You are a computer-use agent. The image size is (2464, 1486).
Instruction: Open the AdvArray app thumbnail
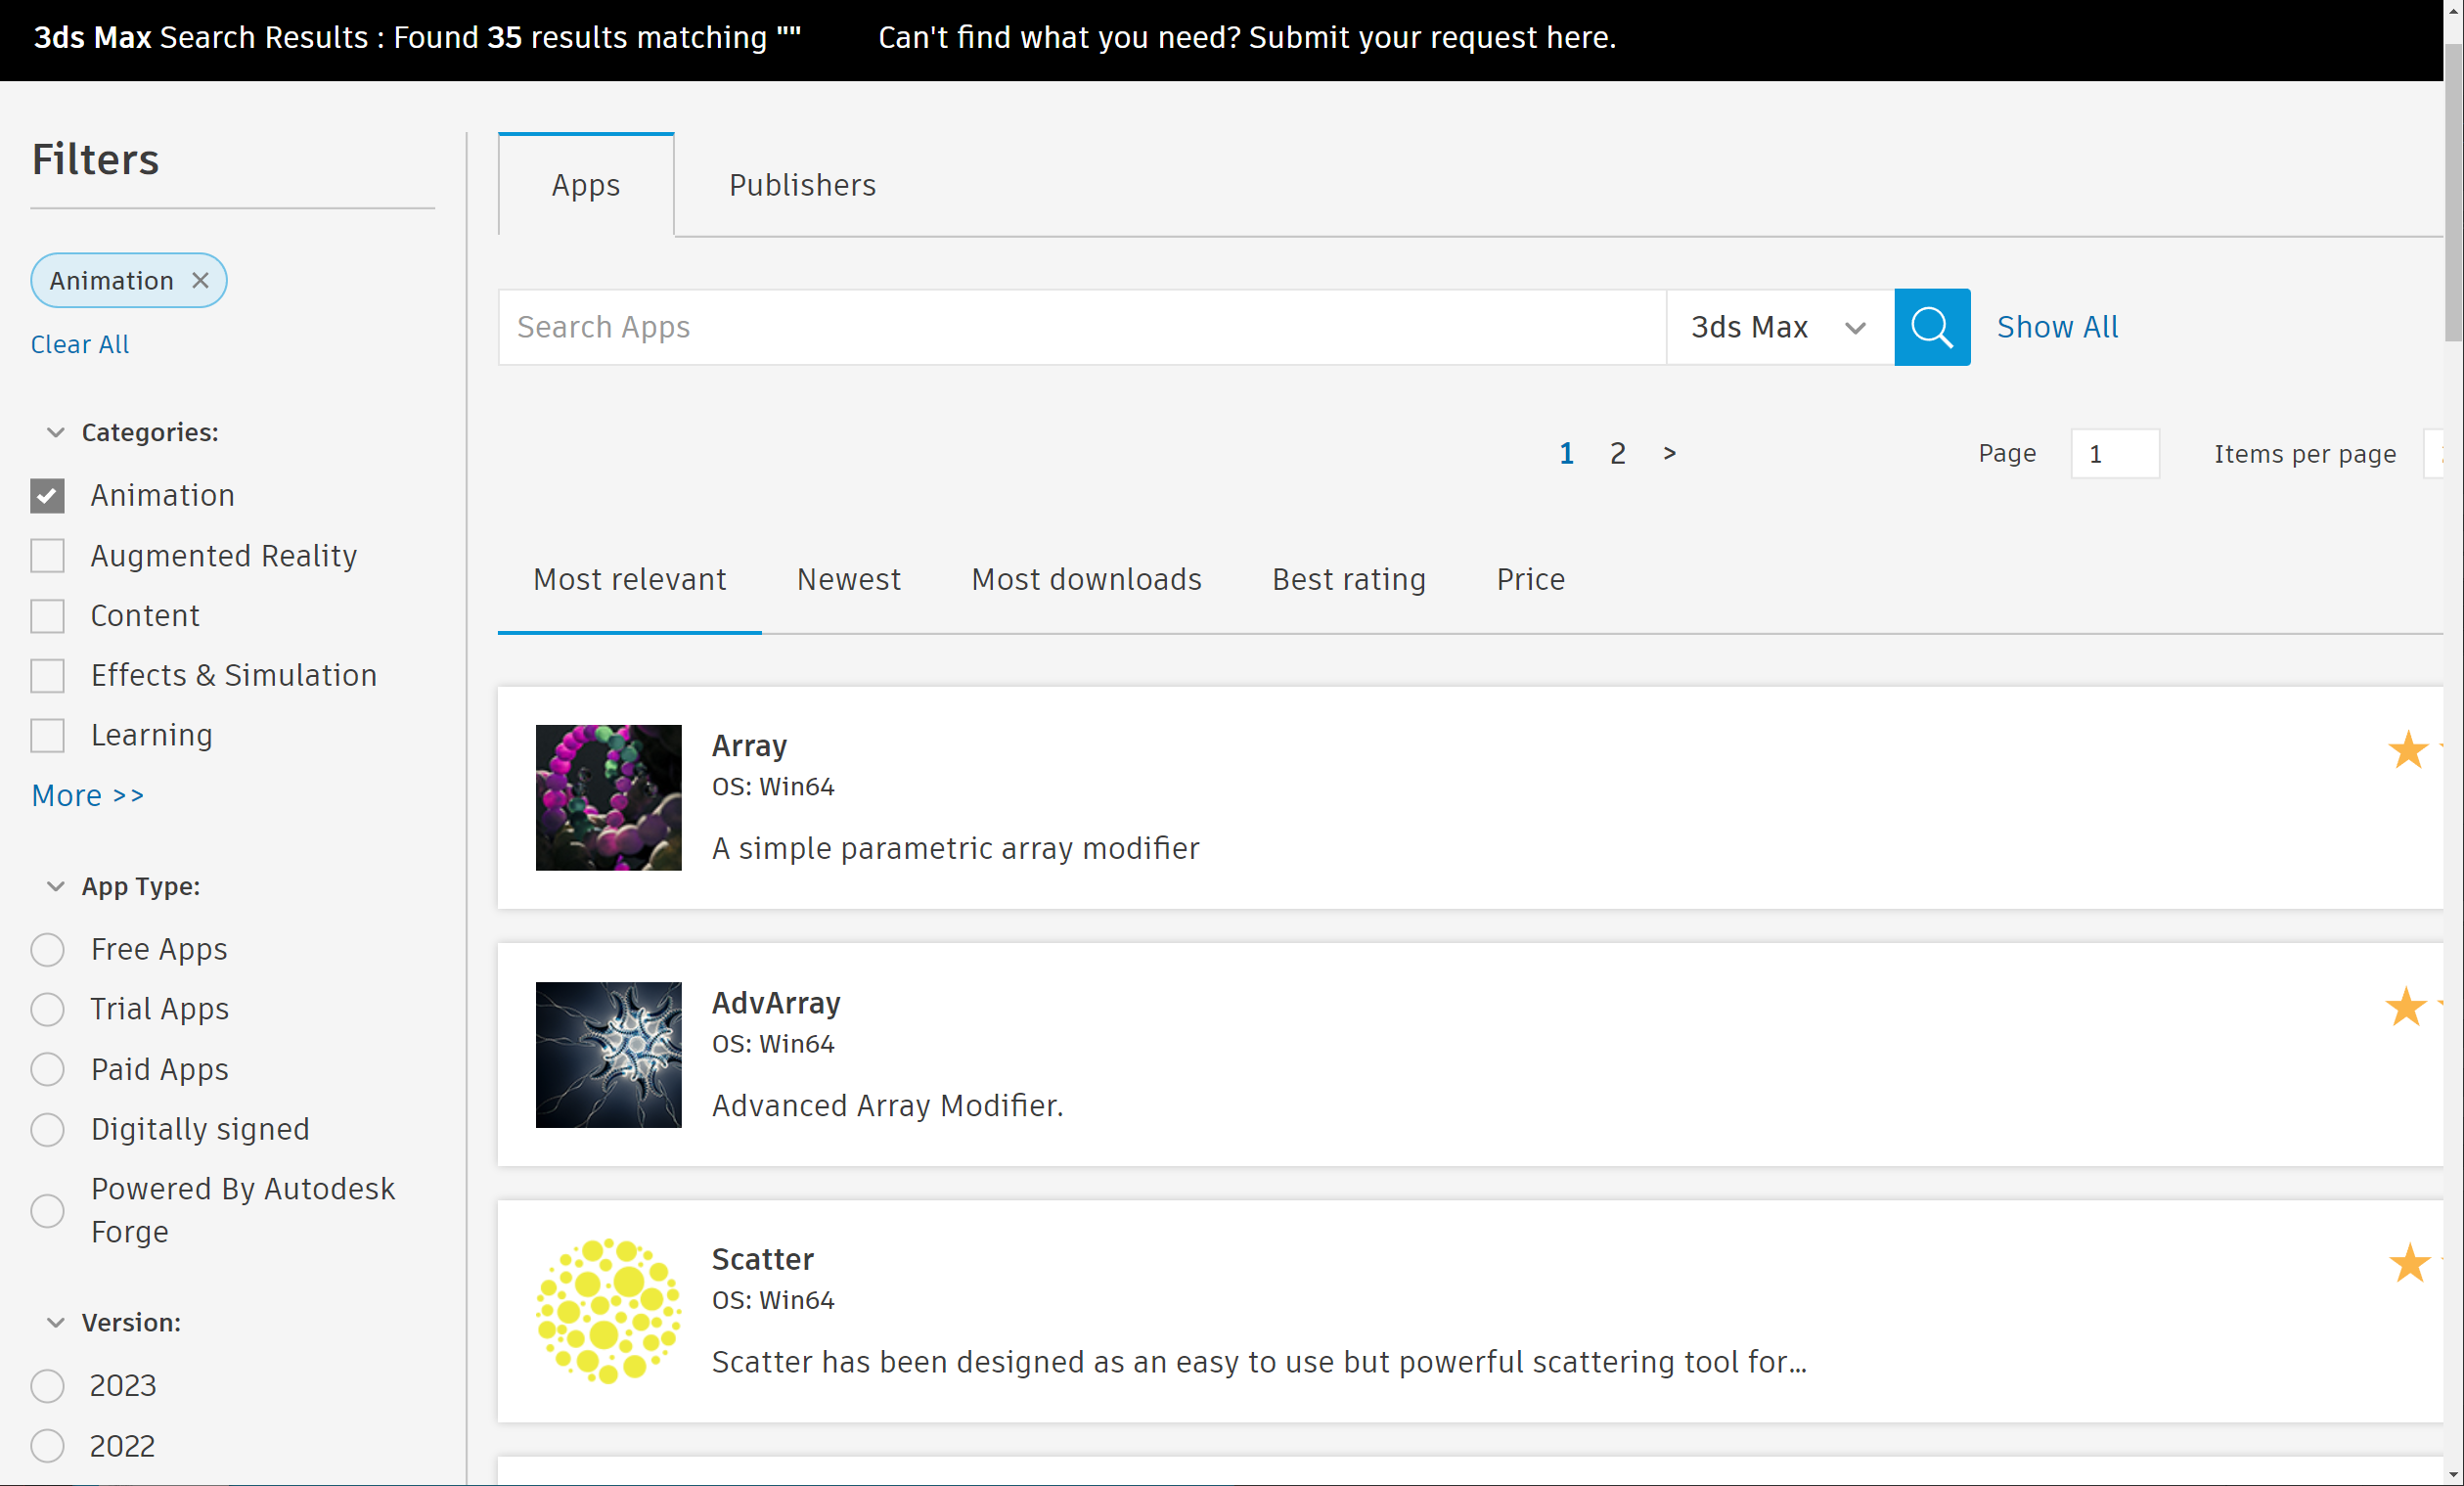608,1054
